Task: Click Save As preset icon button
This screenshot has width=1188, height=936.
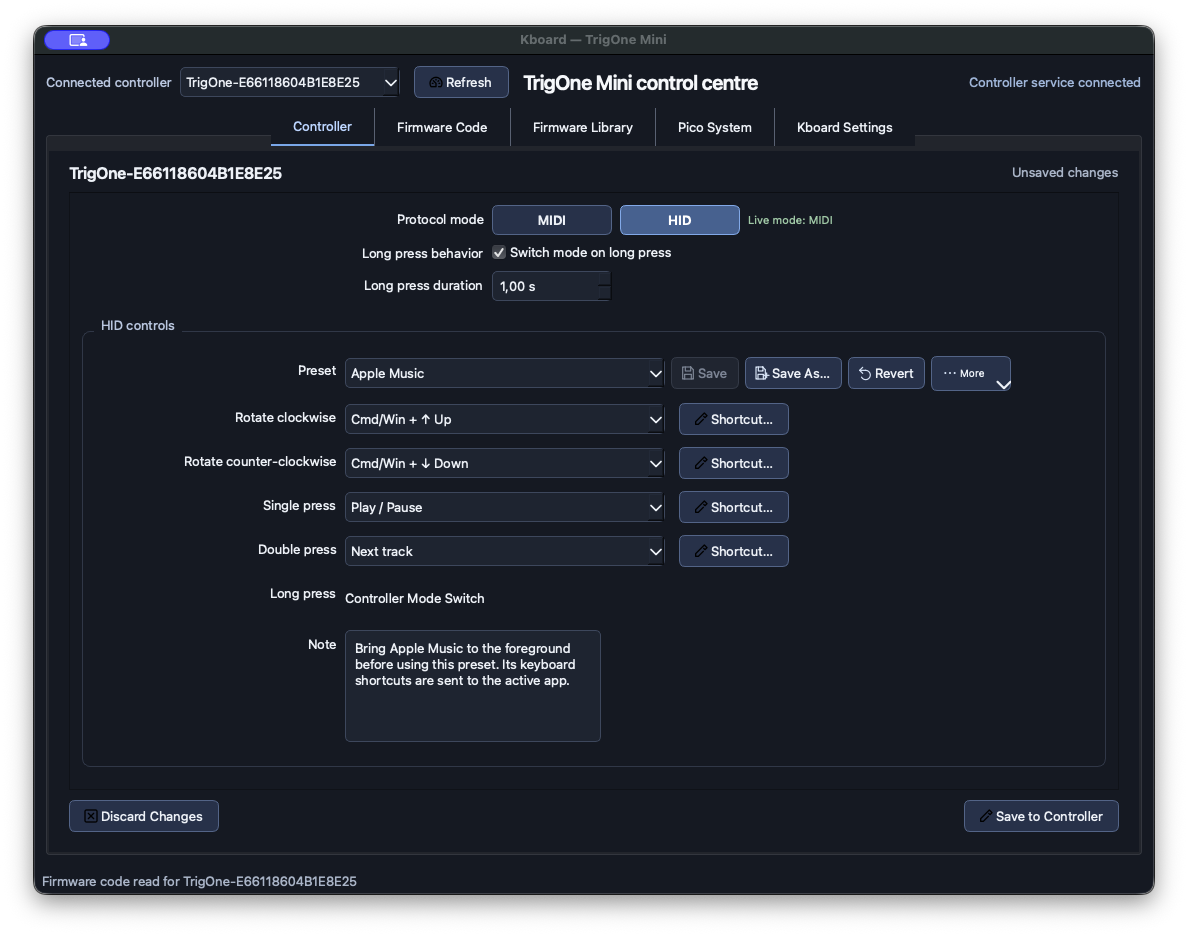Action: coord(793,374)
